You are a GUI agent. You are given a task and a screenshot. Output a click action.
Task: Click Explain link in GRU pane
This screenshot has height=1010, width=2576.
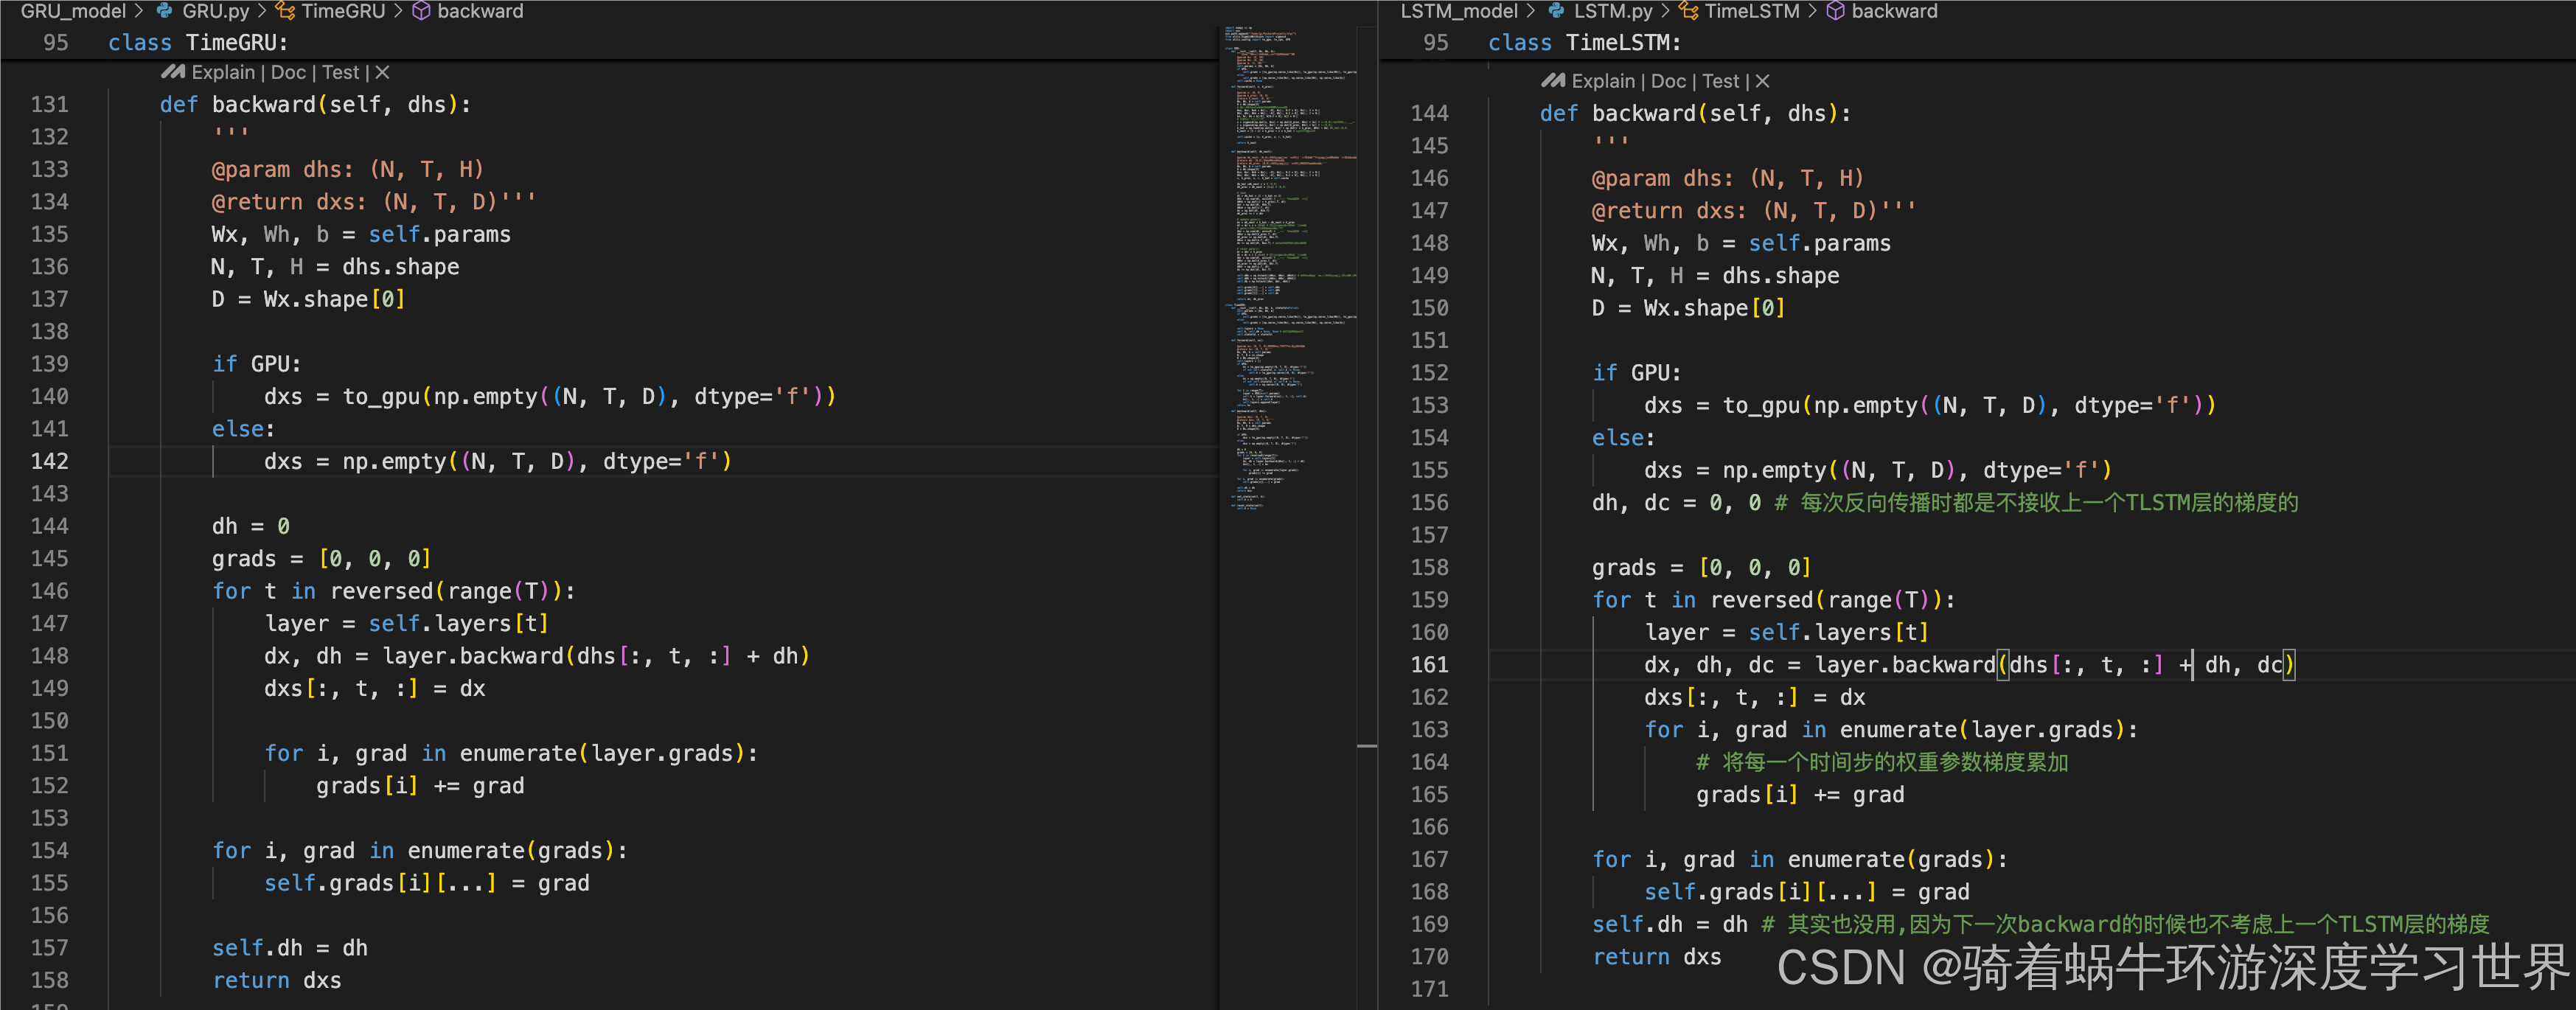click(x=223, y=73)
